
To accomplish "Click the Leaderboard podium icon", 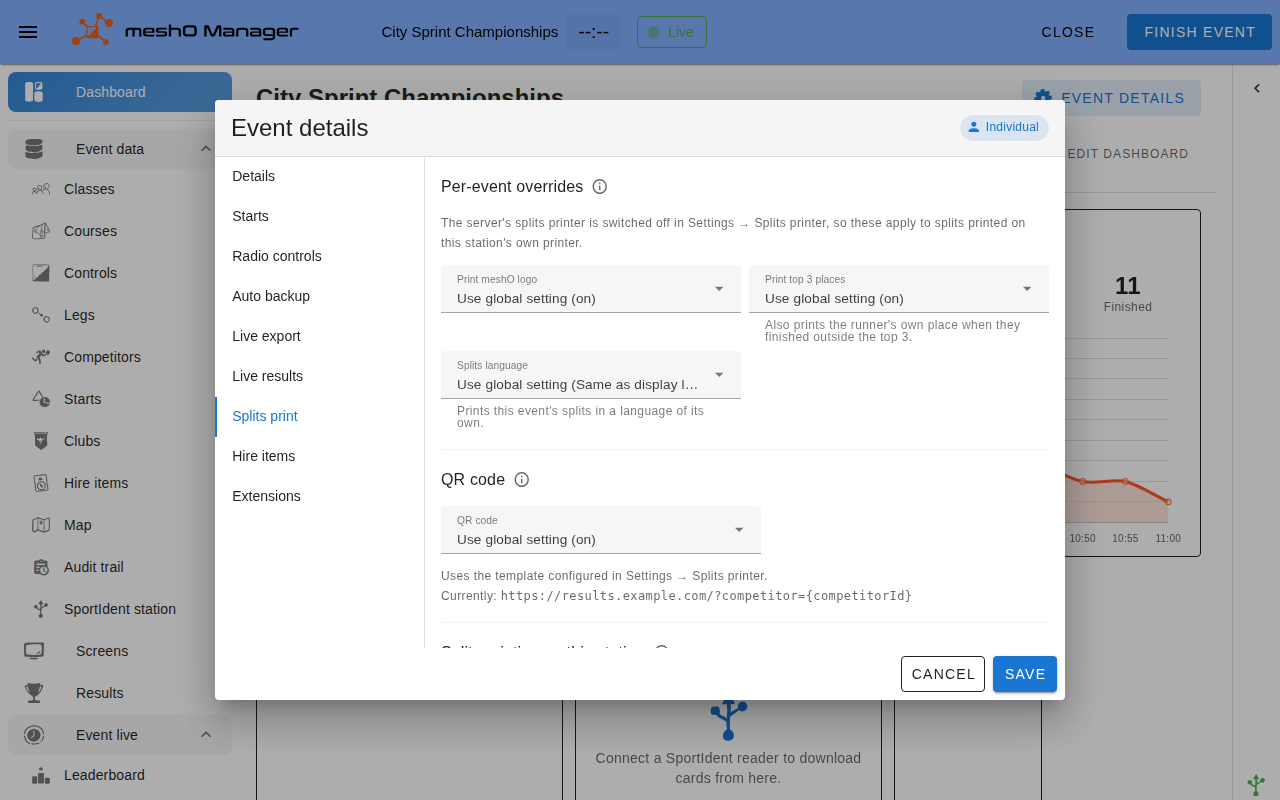I will tap(41, 775).
